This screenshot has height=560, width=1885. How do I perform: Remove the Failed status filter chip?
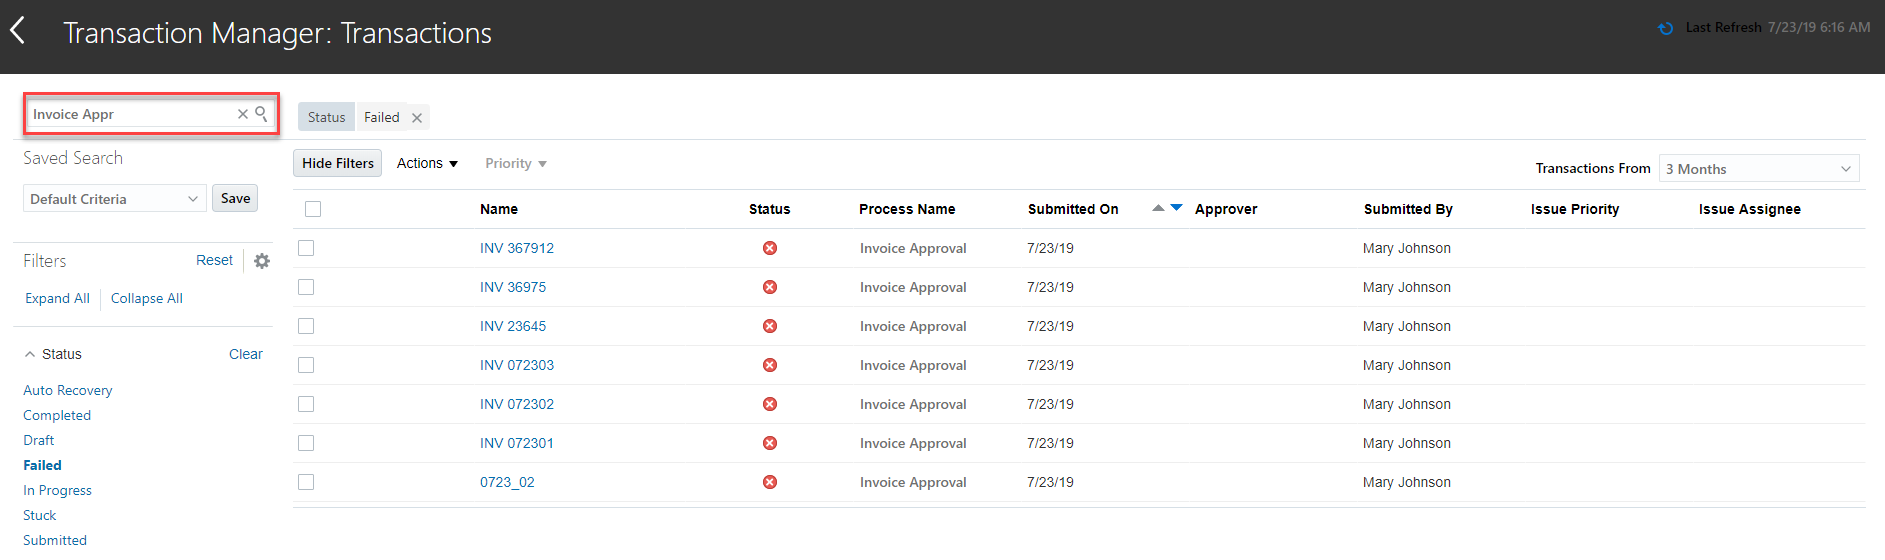(x=417, y=118)
